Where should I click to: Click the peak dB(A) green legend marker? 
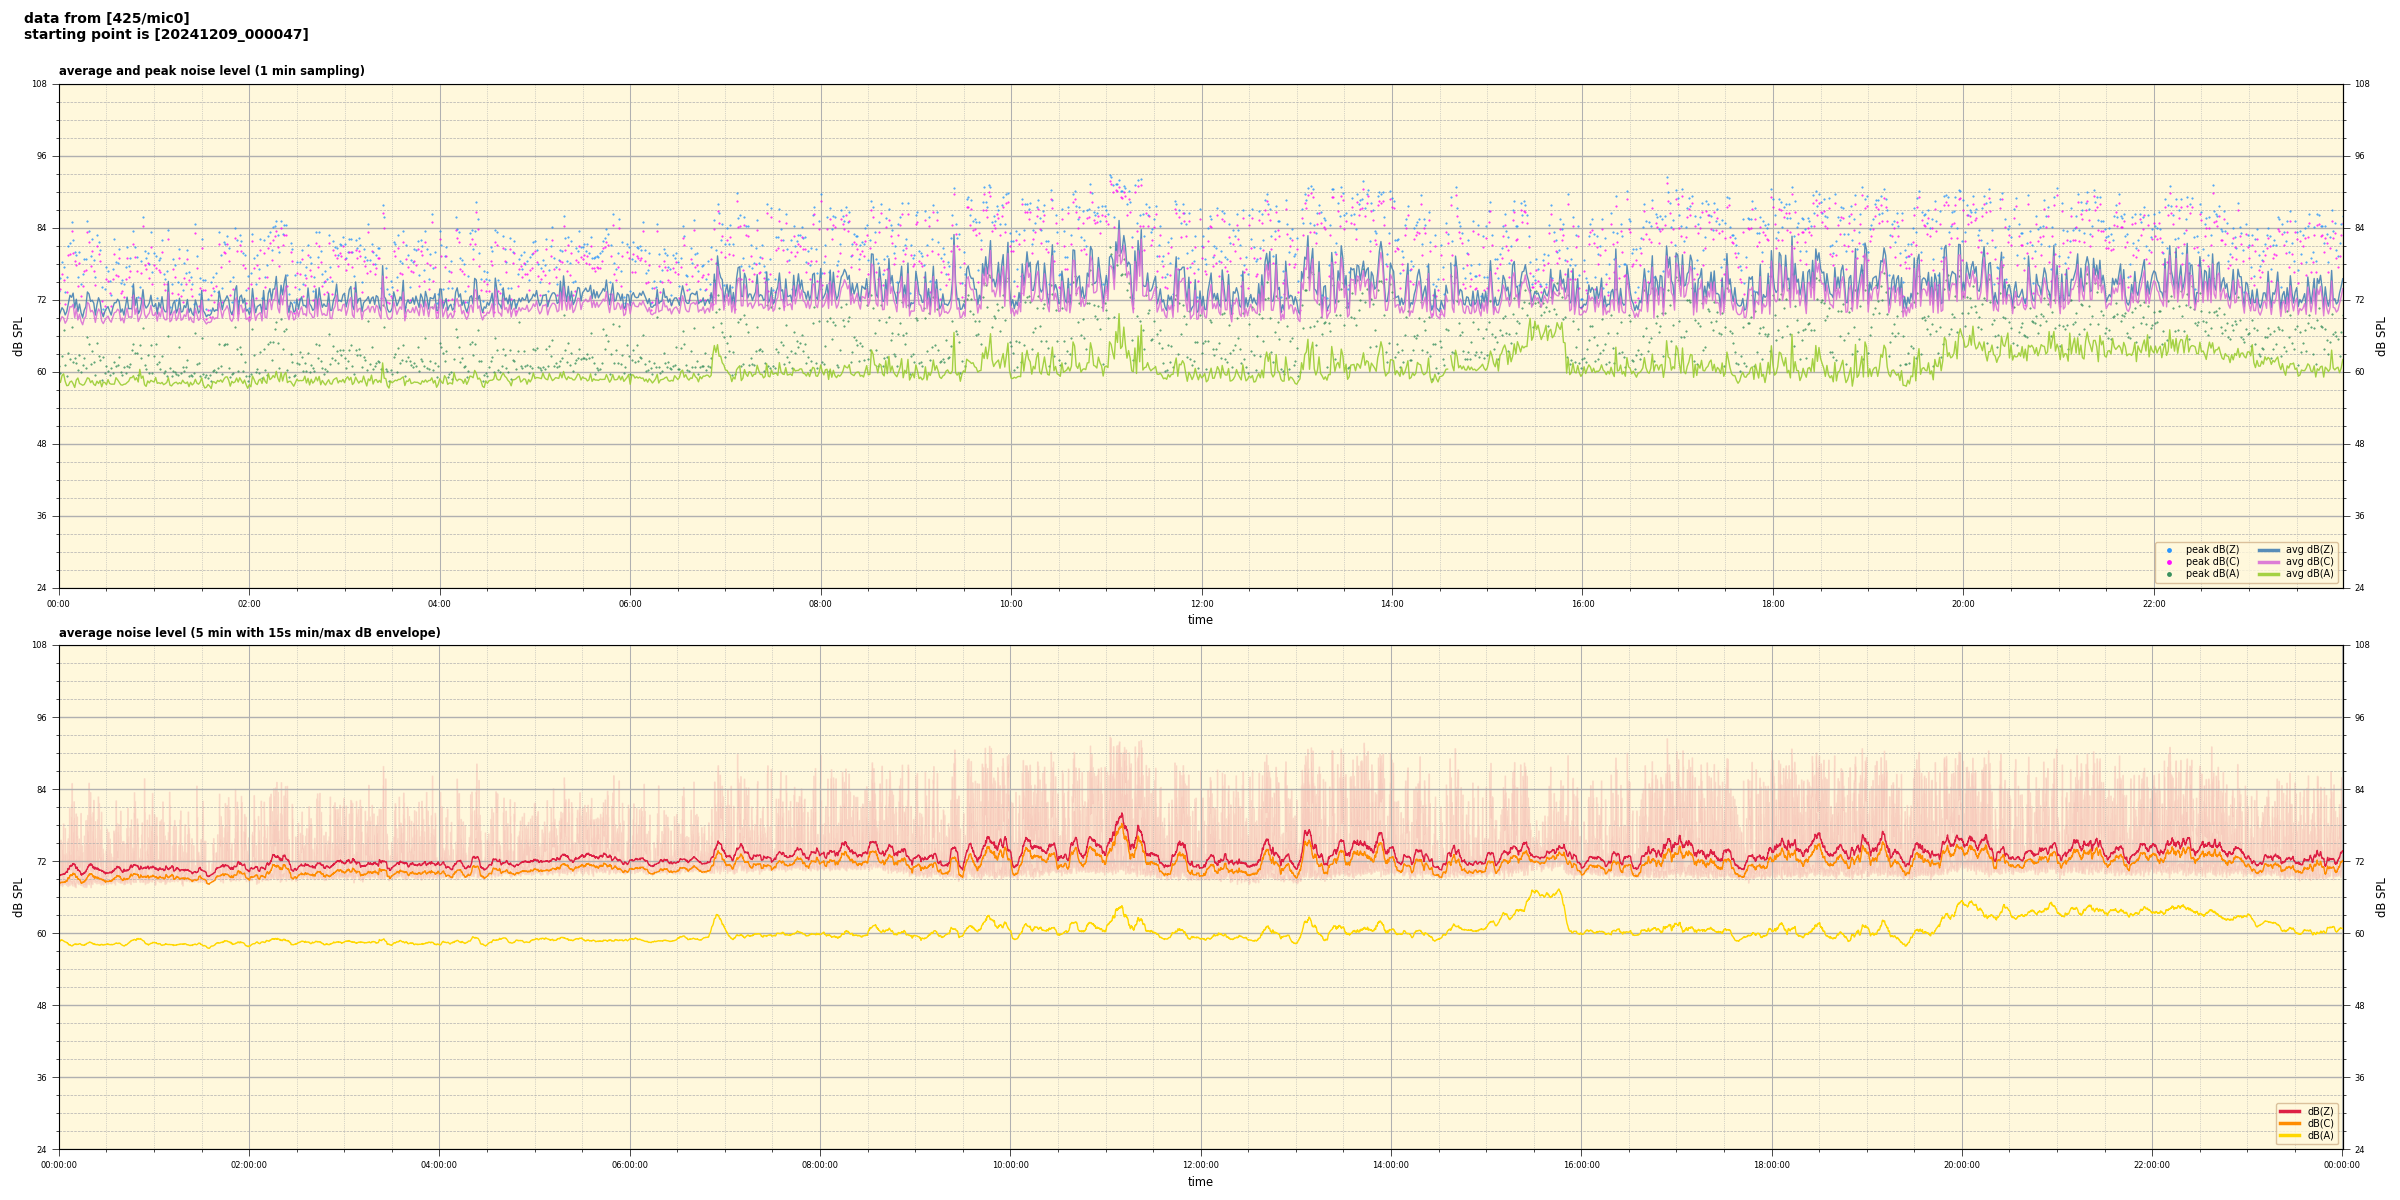(x=2169, y=574)
